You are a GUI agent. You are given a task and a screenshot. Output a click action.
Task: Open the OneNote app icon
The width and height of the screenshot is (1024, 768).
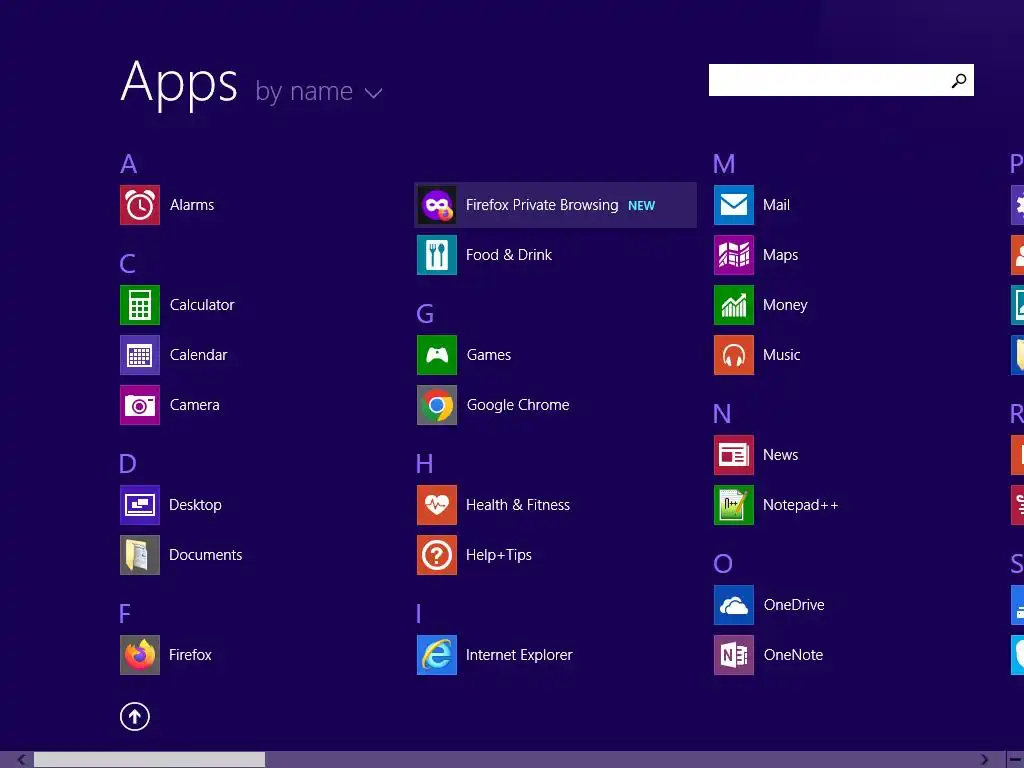point(734,655)
